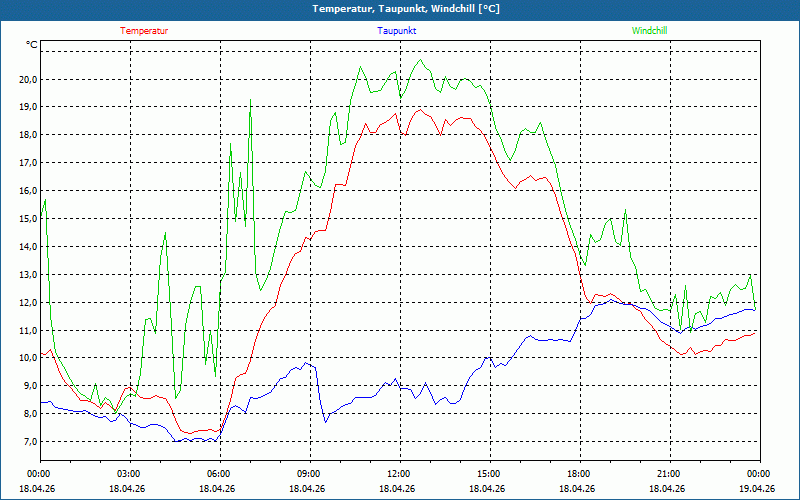Select the 15:00 time axis label

[488, 474]
